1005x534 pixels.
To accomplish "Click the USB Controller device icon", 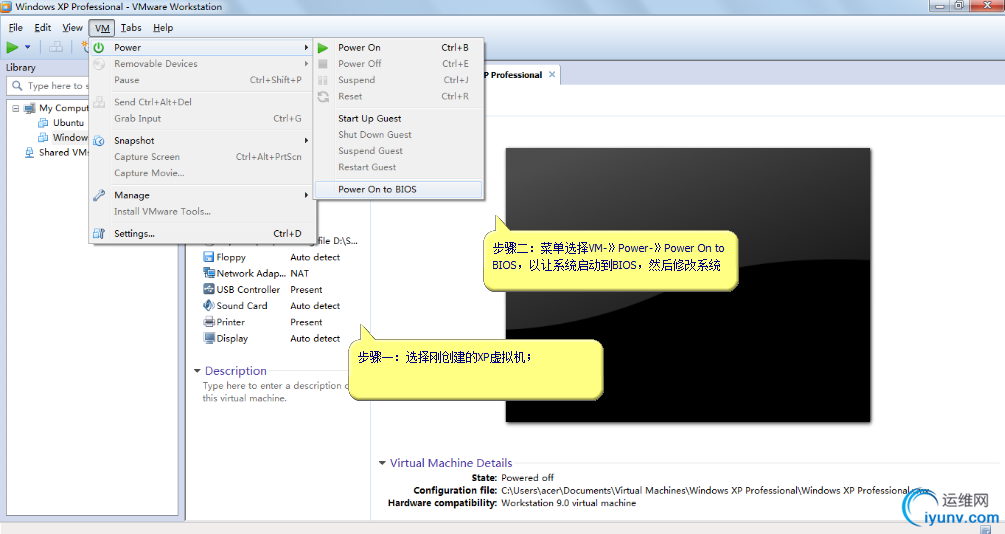I will [x=208, y=289].
